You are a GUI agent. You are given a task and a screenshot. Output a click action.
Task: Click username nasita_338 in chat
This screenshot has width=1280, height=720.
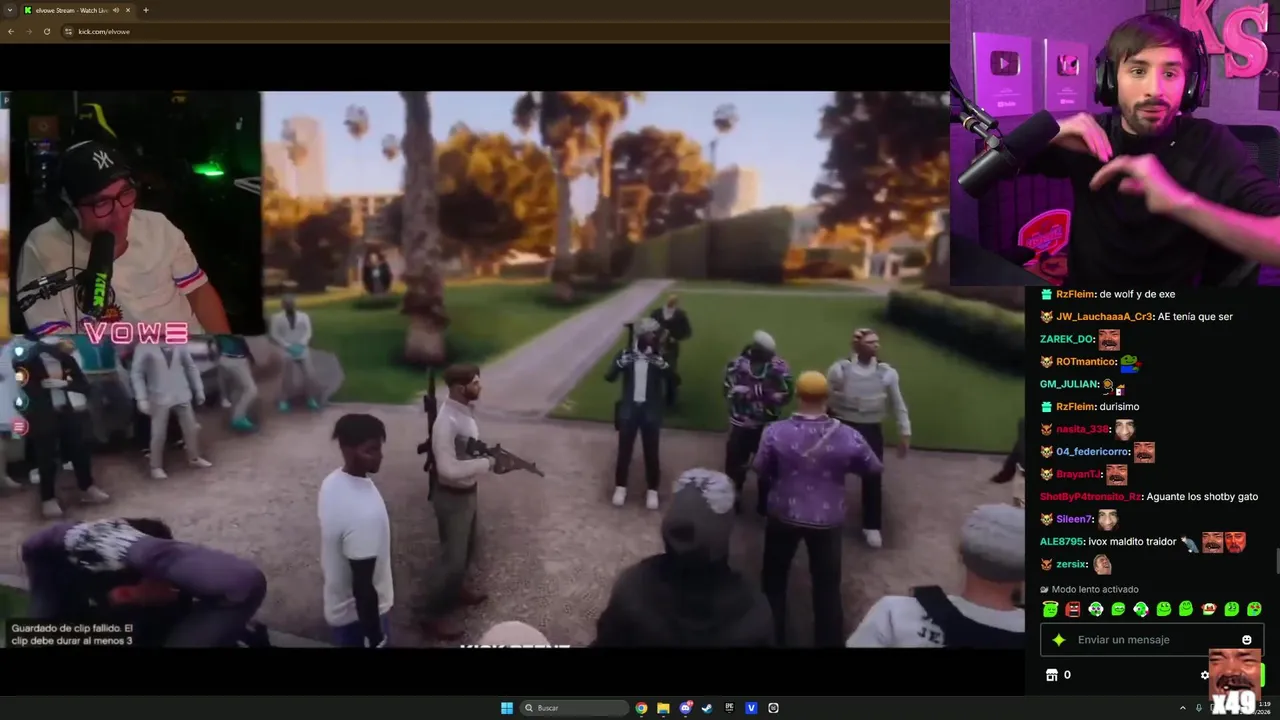pyautogui.click(x=1082, y=429)
